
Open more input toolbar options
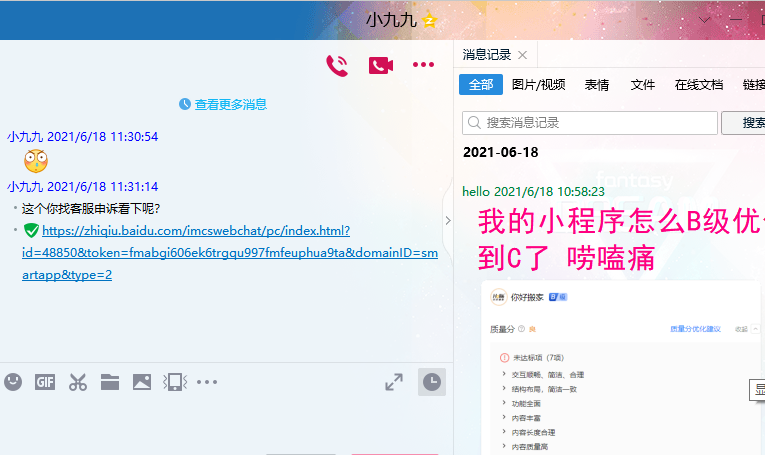(207, 382)
